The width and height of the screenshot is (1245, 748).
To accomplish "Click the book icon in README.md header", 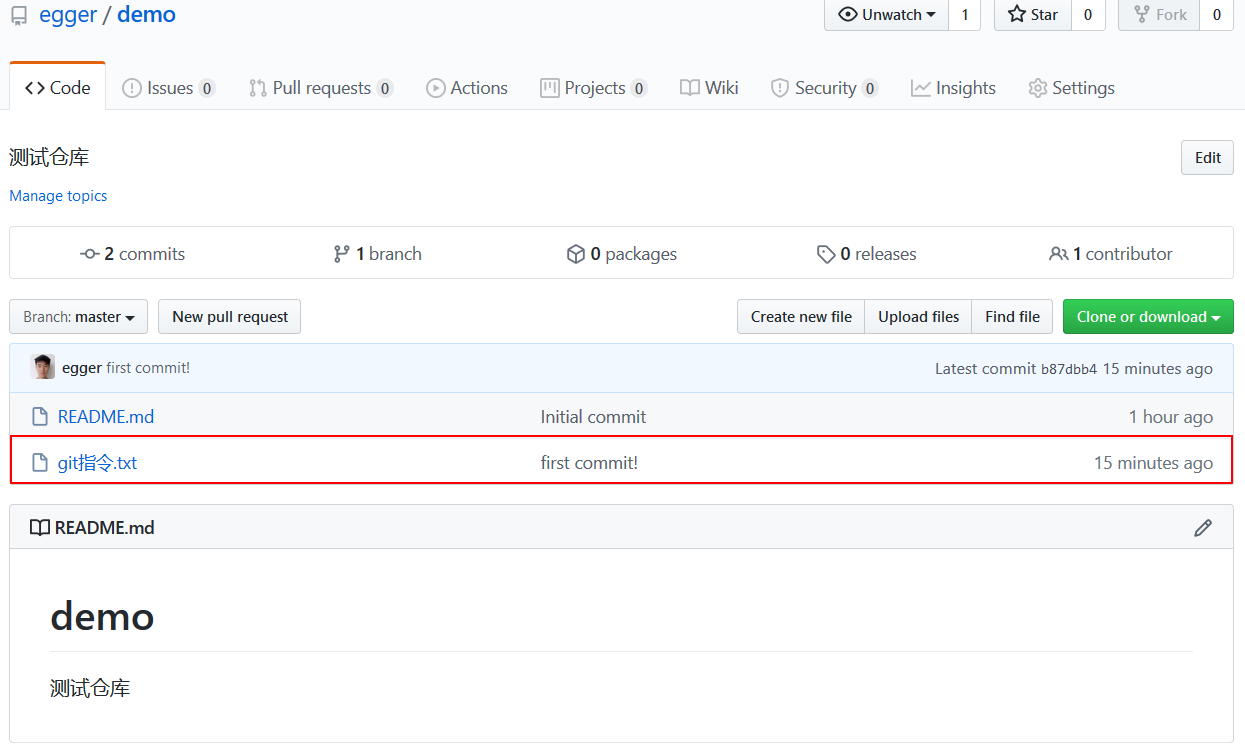I will click(40, 528).
